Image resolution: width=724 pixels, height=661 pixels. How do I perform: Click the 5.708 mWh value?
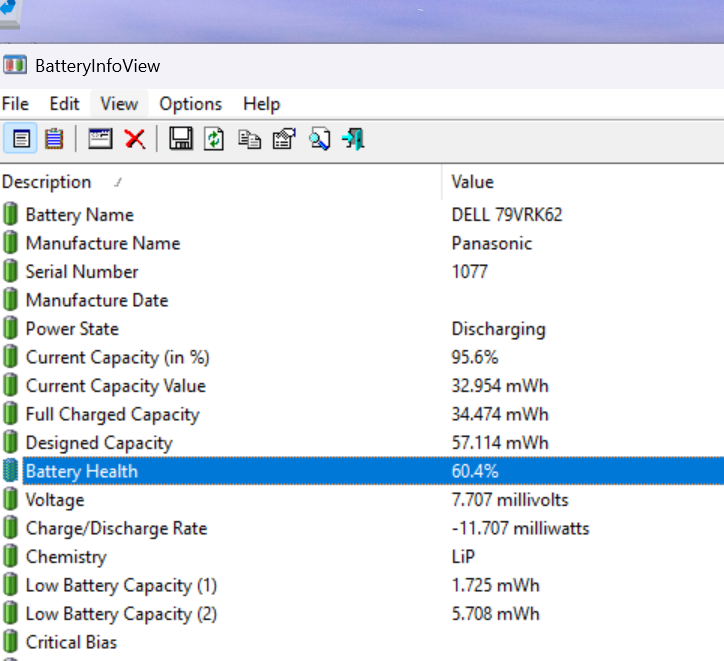coord(495,613)
